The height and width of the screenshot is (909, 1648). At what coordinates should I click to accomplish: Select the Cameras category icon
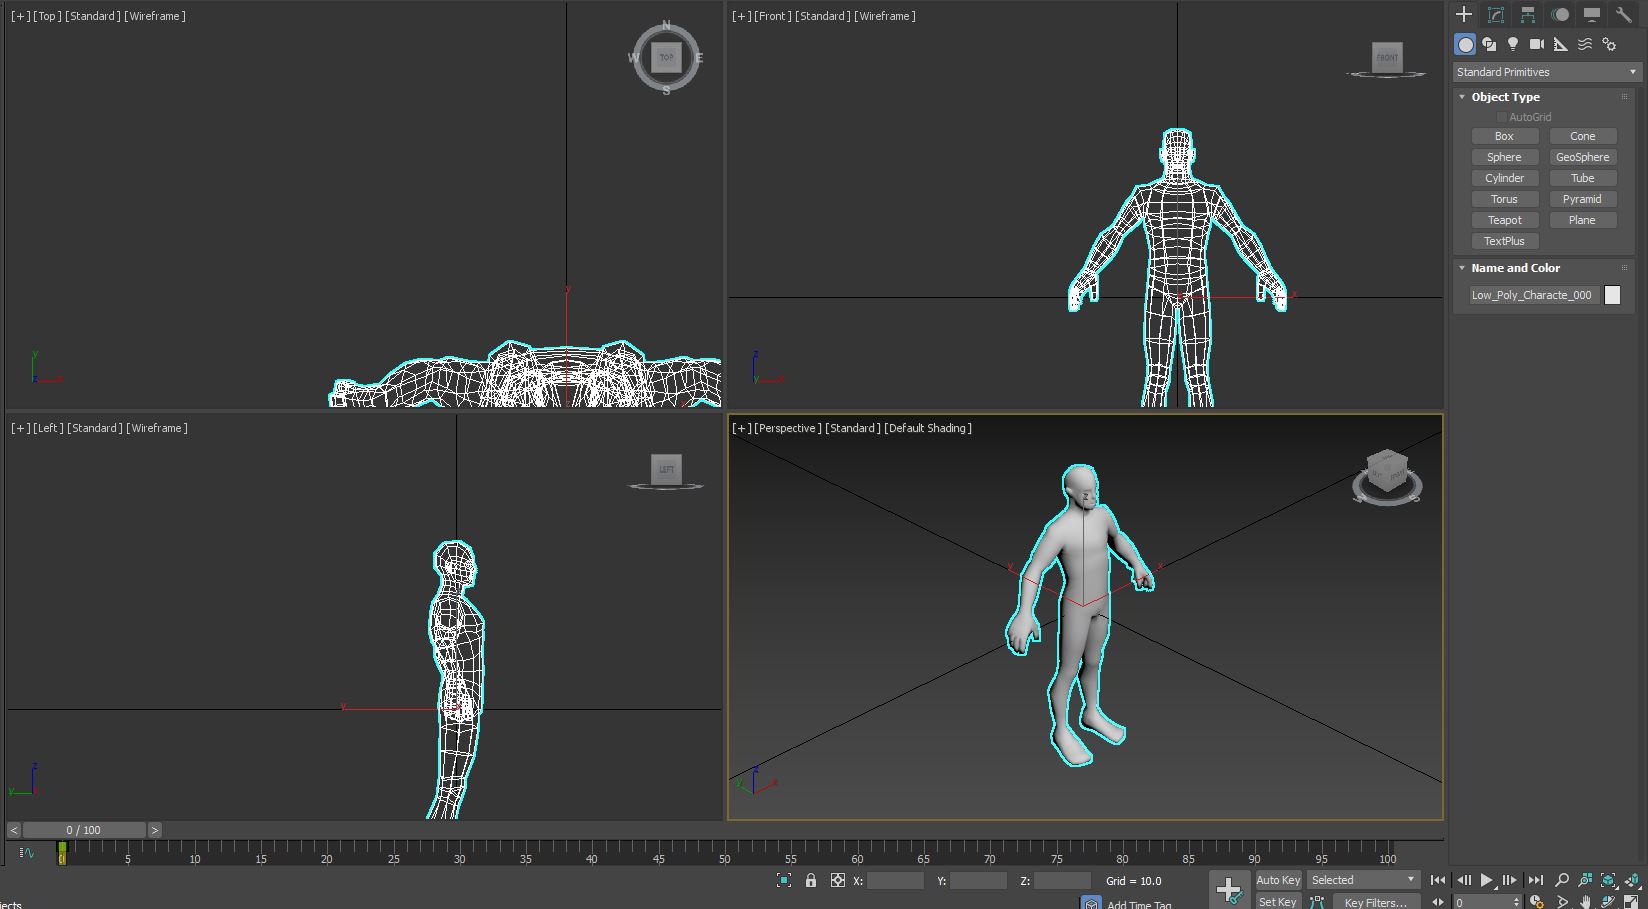pos(1537,44)
